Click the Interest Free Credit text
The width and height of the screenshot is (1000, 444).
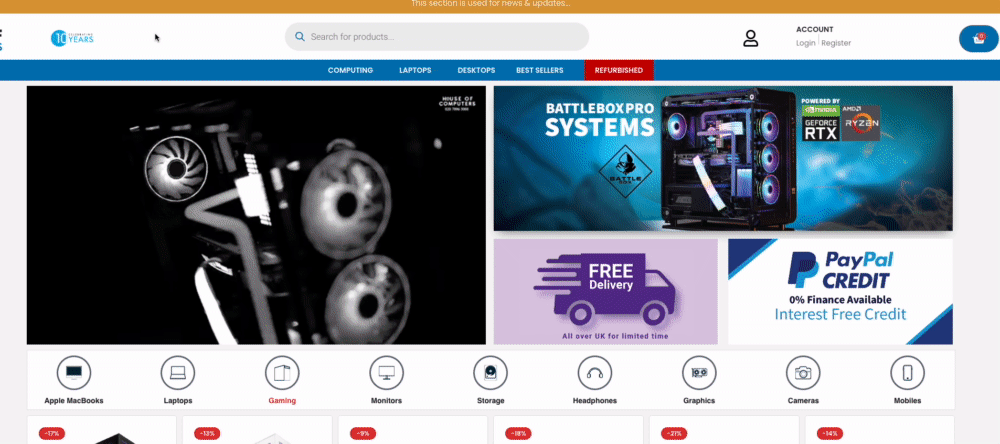pos(841,314)
